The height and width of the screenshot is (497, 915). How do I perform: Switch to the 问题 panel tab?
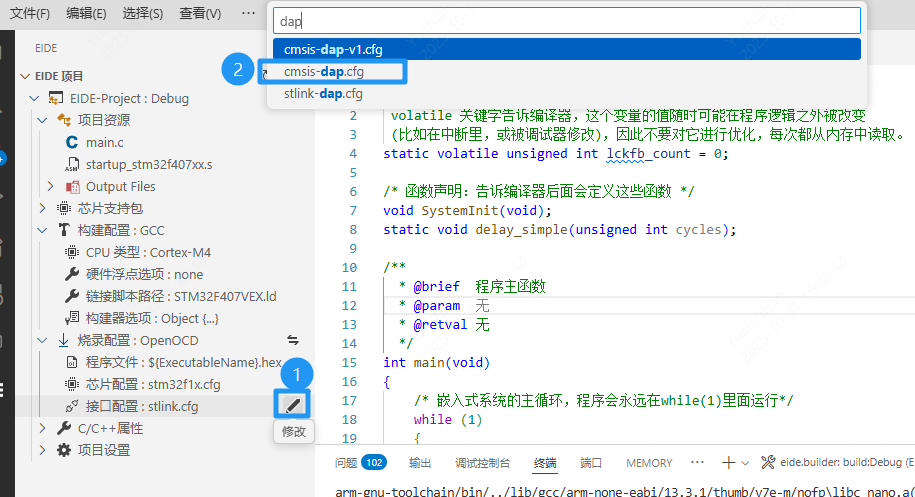(346, 463)
